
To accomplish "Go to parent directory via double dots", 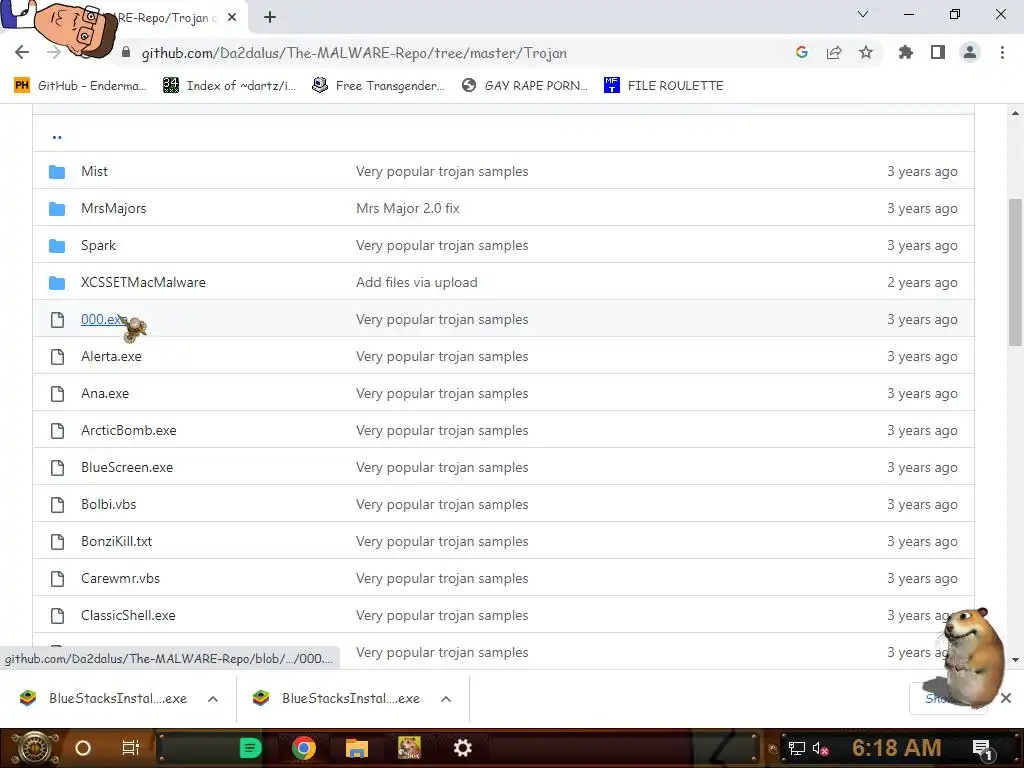I will [x=57, y=136].
